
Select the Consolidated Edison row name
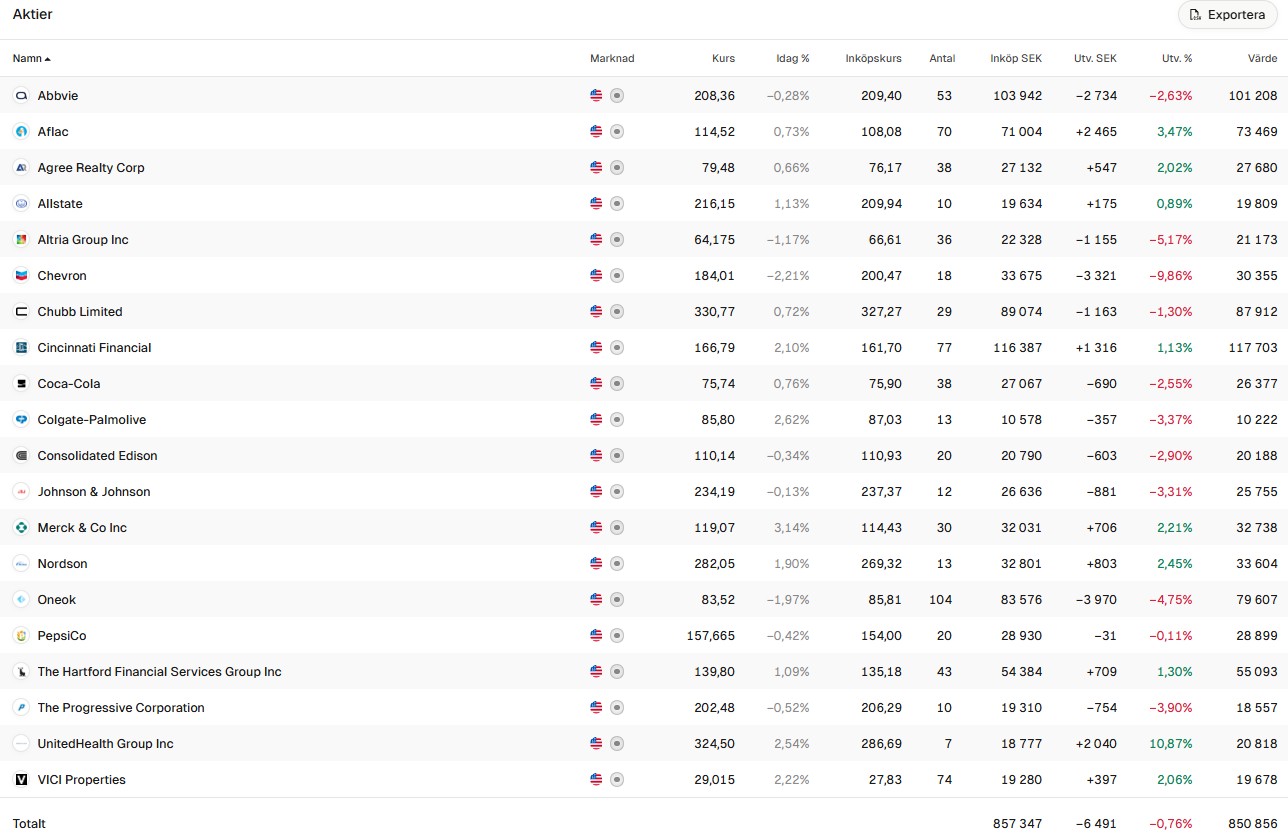[x=97, y=455]
